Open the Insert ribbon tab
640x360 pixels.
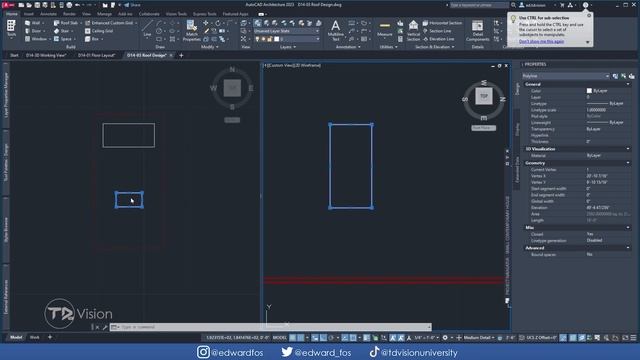click(x=29, y=14)
